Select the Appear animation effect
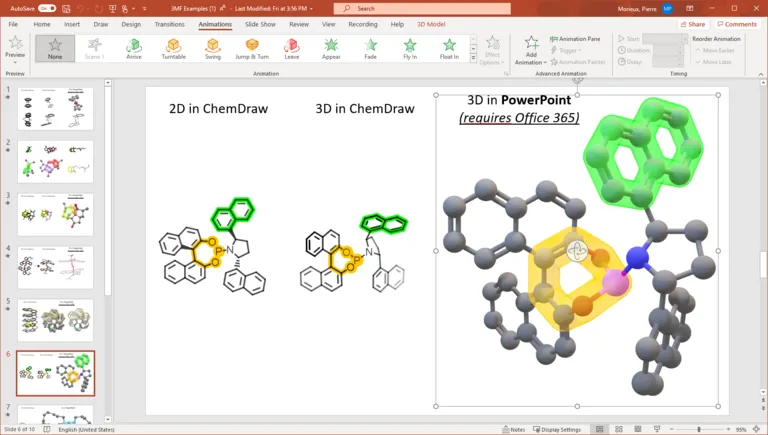Image resolution: width=768 pixels, height=435 pixels. point(331,48)
